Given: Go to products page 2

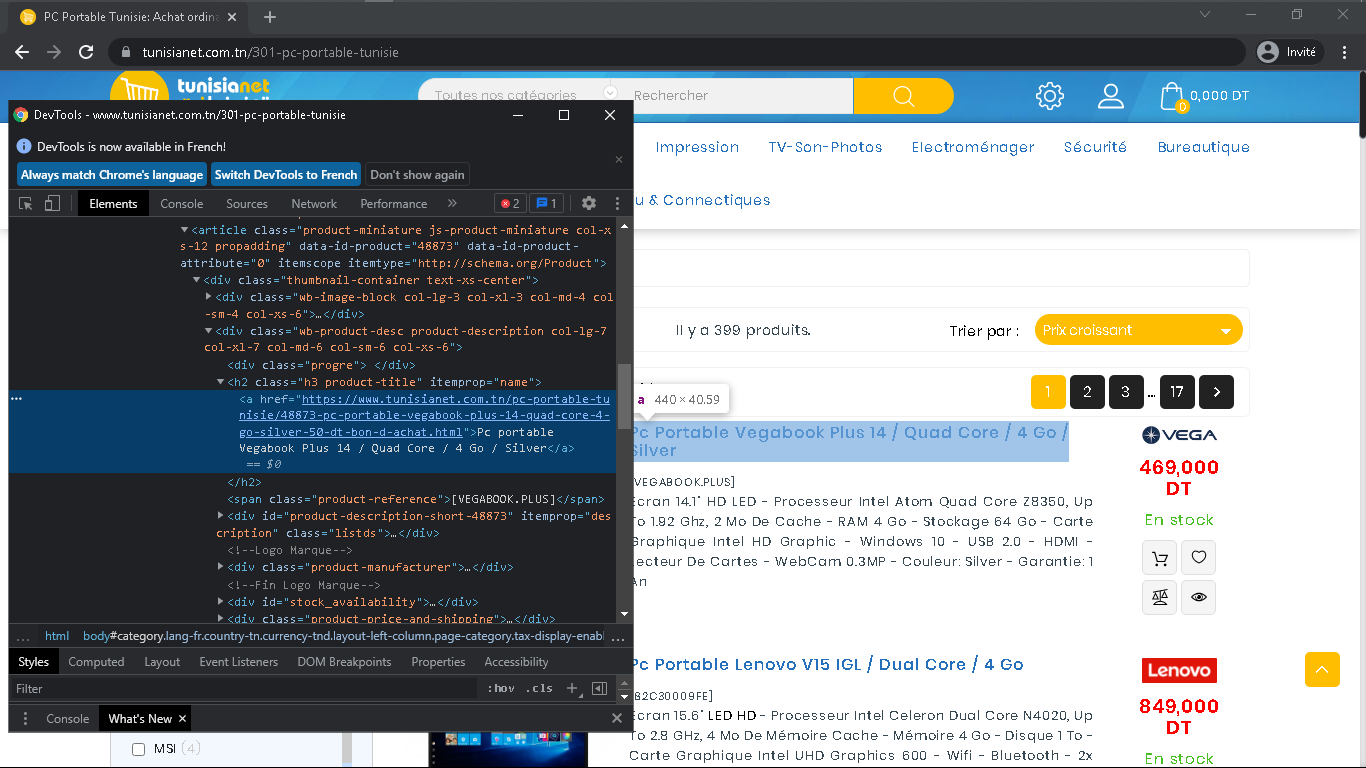Looking at the screenshot, I should (1087, 392).
